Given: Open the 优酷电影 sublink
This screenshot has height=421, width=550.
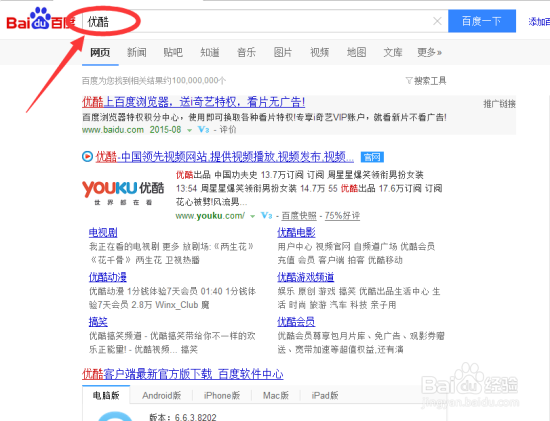Looking at the screenshot, I should pos(296,232).
